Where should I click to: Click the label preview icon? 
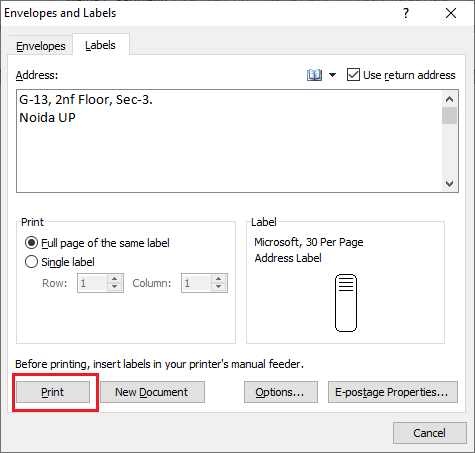click(346, 303)
